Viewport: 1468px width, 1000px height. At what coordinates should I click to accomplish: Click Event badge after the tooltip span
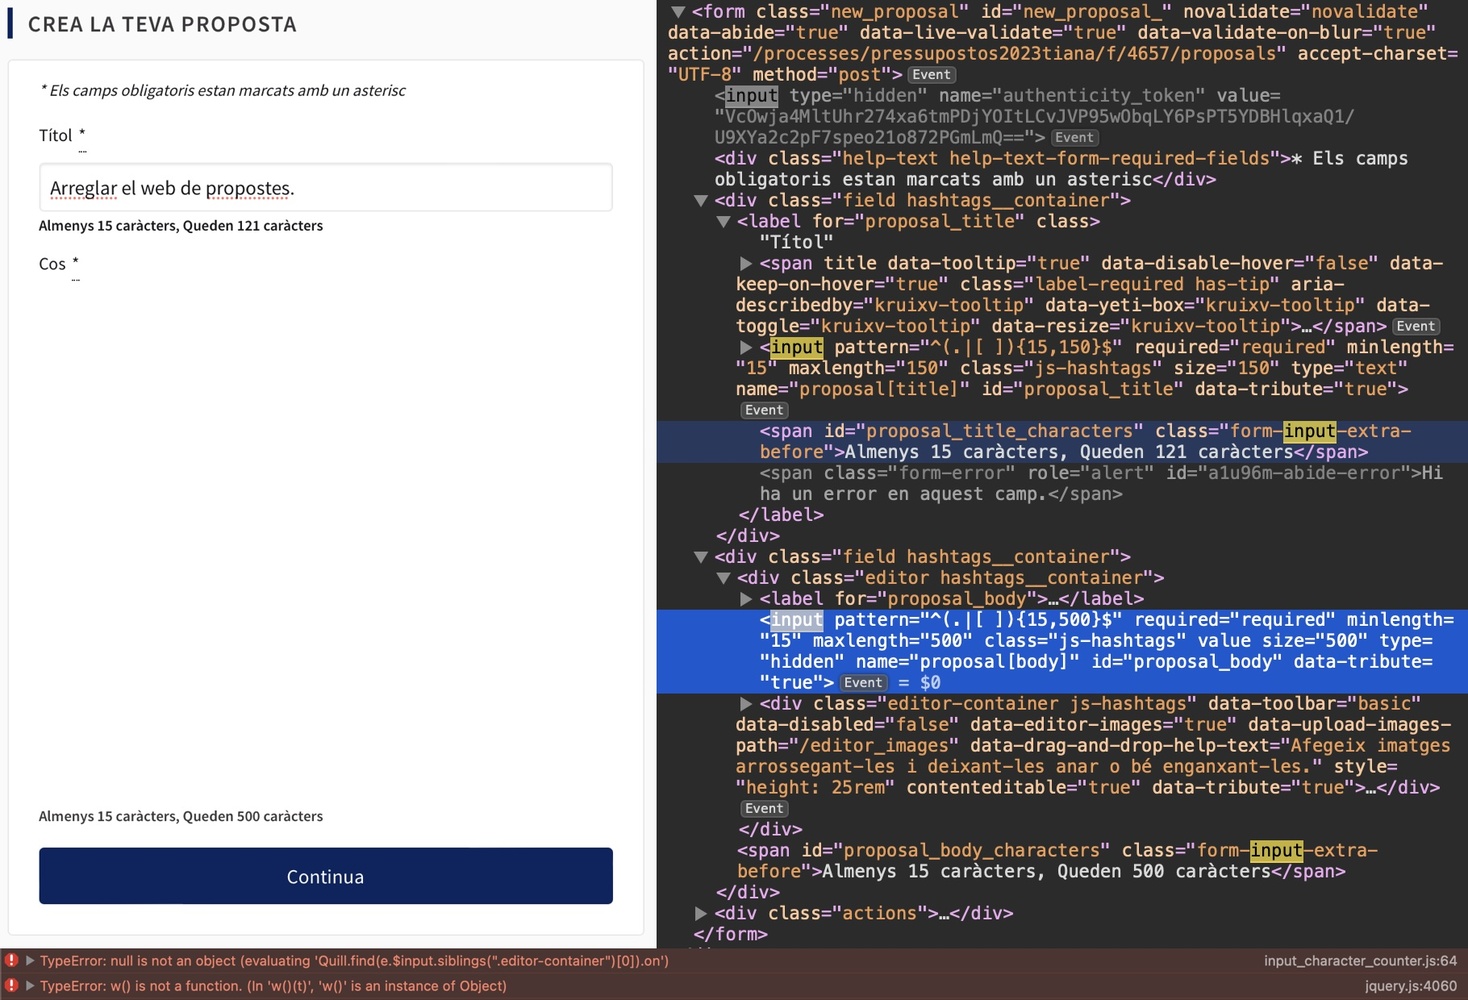click(x=1415, y=327)
